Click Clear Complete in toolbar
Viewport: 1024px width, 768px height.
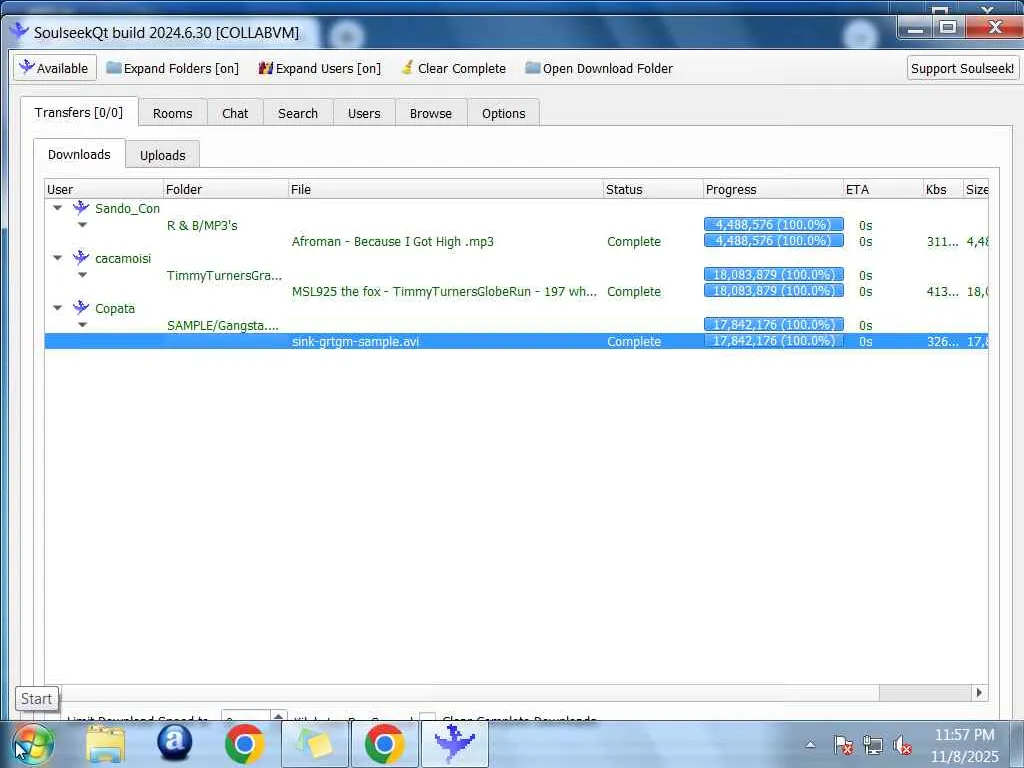(x=453, y=68)
